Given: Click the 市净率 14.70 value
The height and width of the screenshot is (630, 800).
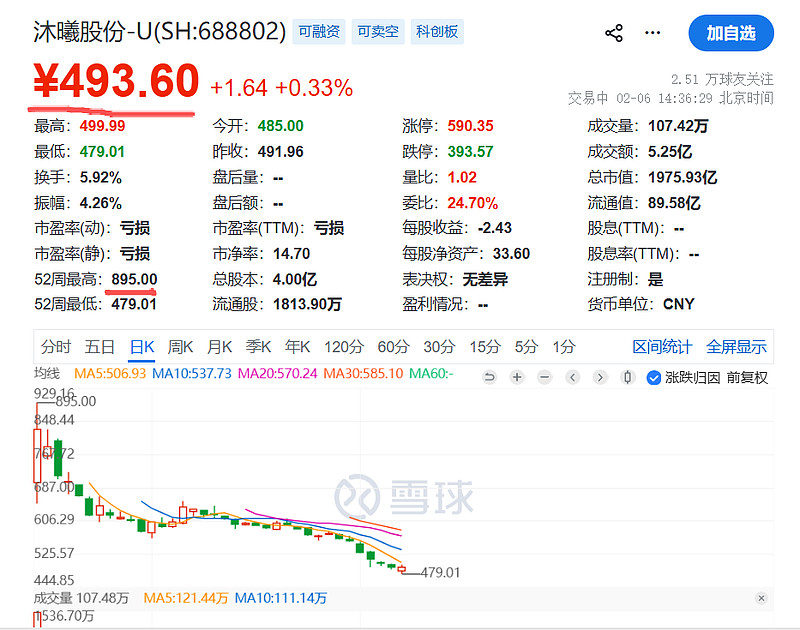Looking at the screenshot, I should point(291,254).
